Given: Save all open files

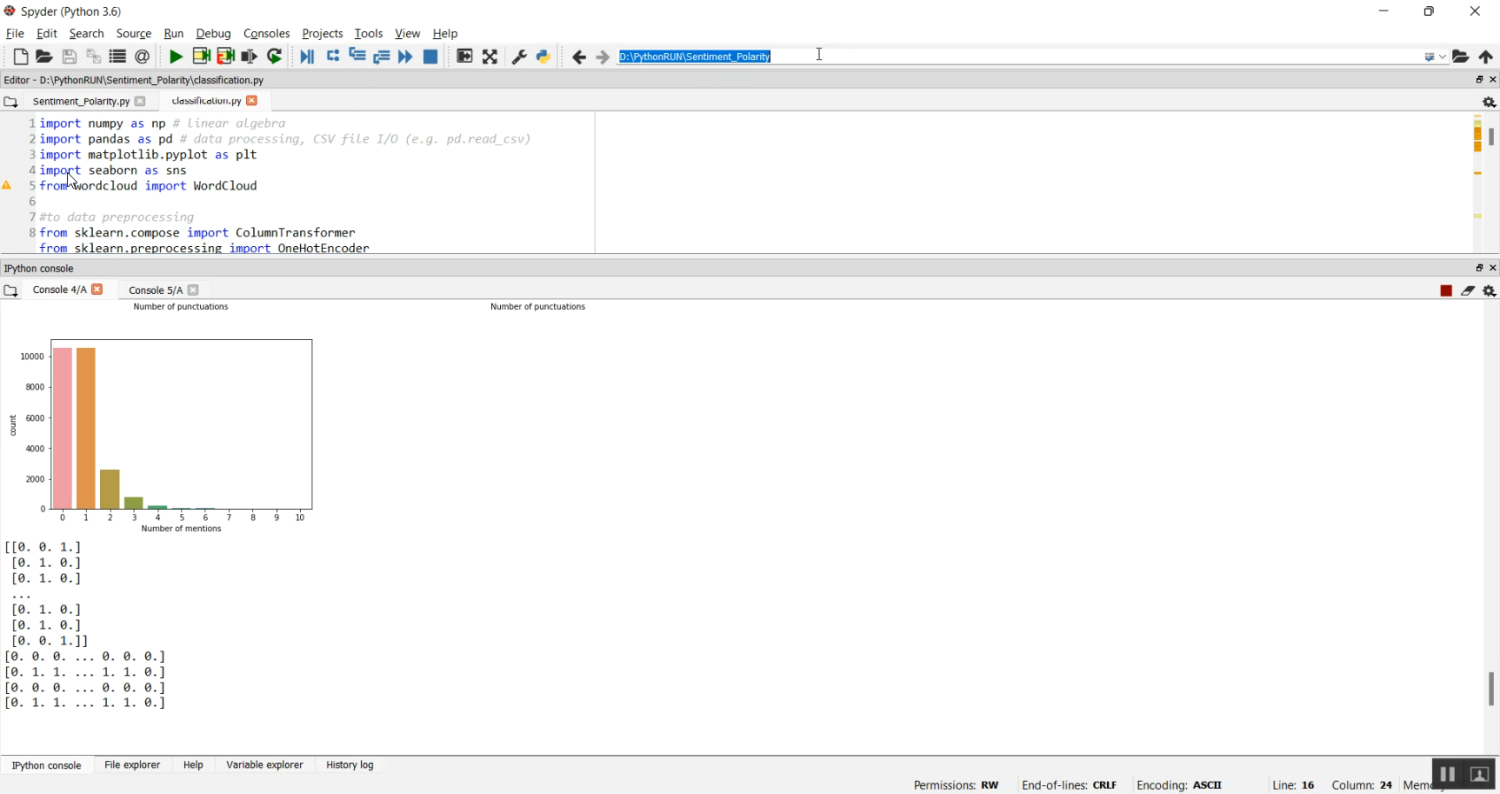Looking at the screenshot, I should (94, 57).
